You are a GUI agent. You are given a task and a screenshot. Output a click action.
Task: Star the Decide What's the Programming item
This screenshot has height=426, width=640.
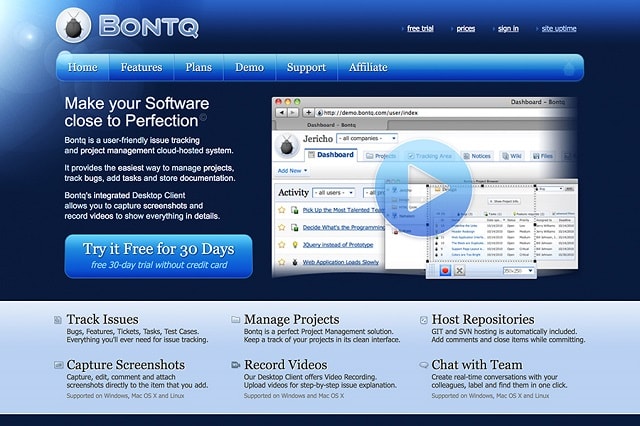[x=281, y=227]
